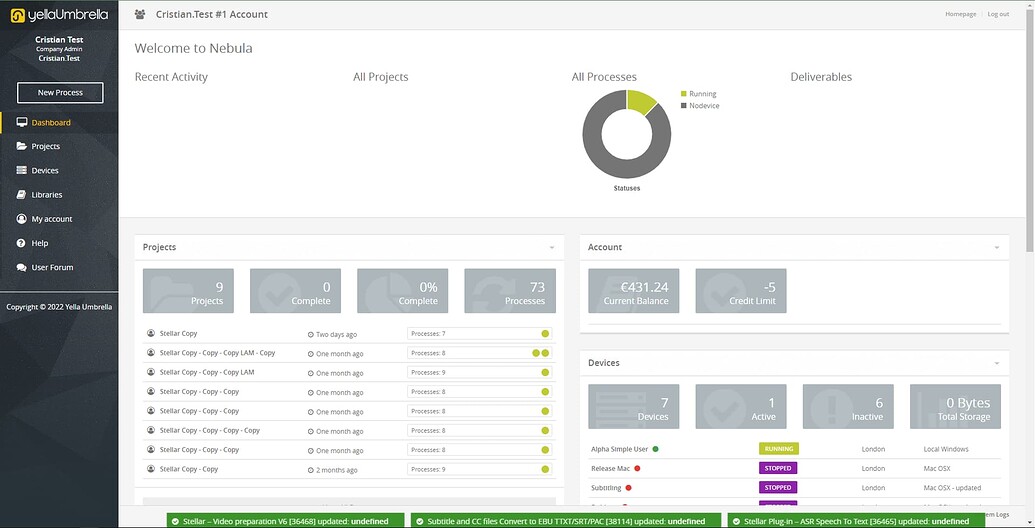Screen dimensions: 1035x528
Task: Click the Help question mark icon
Action: point(22,243)
